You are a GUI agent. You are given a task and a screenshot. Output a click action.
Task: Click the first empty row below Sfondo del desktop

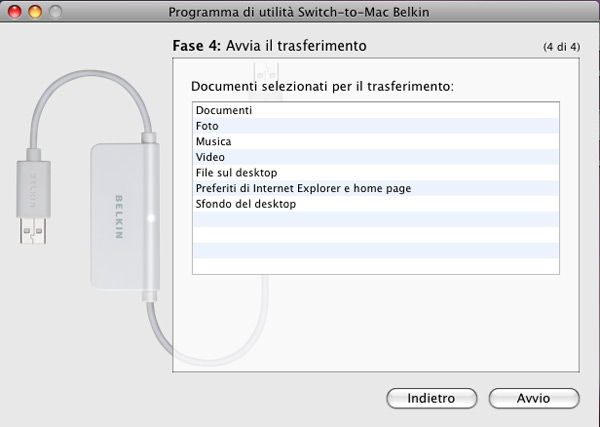click(375, 220)
